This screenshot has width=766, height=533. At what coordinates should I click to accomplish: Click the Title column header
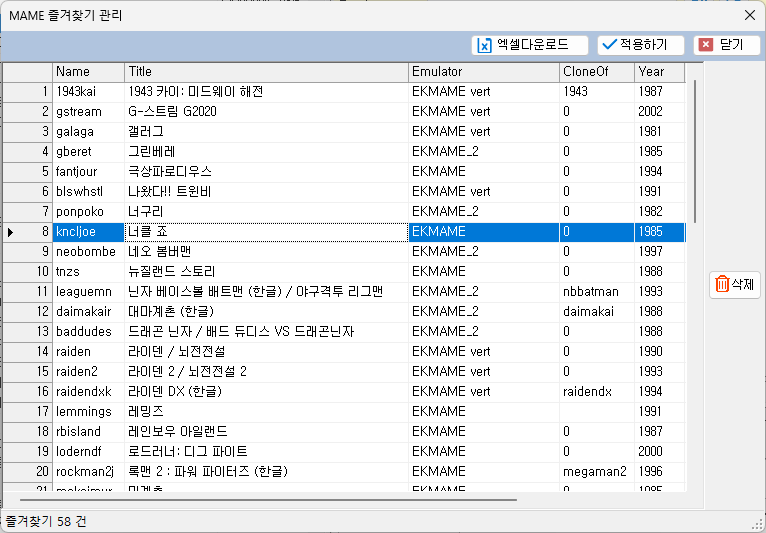(x=266, y=72)
